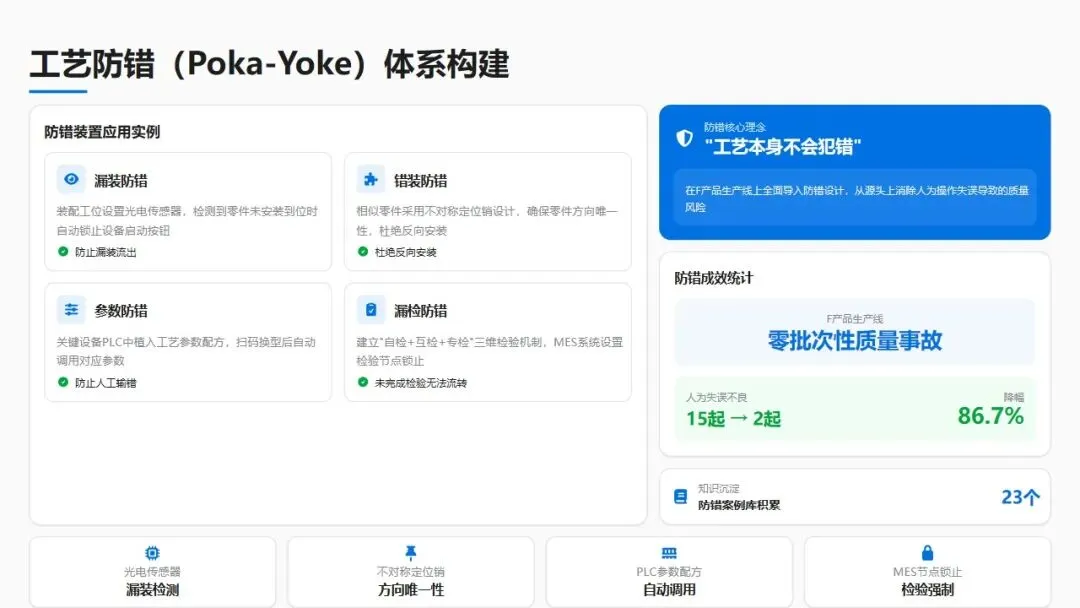Click the slide title 工艺防错（Poka-Yoke）体系构建
The image size is (1080, 608).
(x=269, y=64)
